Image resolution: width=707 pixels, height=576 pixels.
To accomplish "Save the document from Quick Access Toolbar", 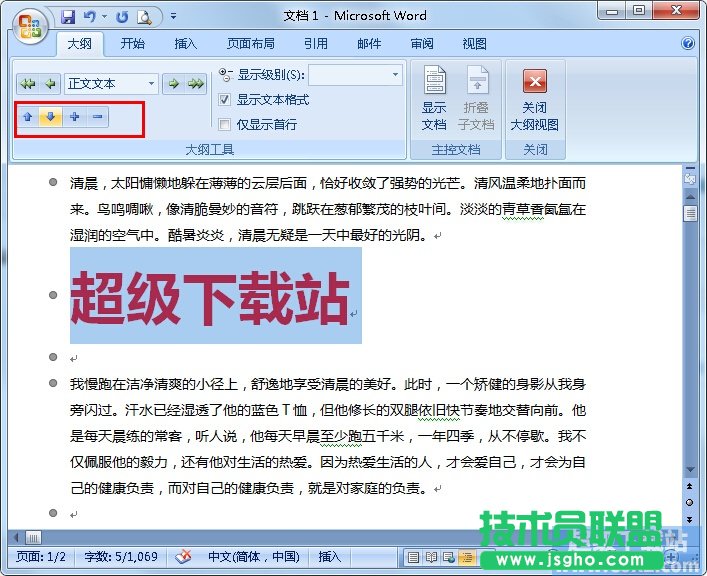I will (68, 16).
